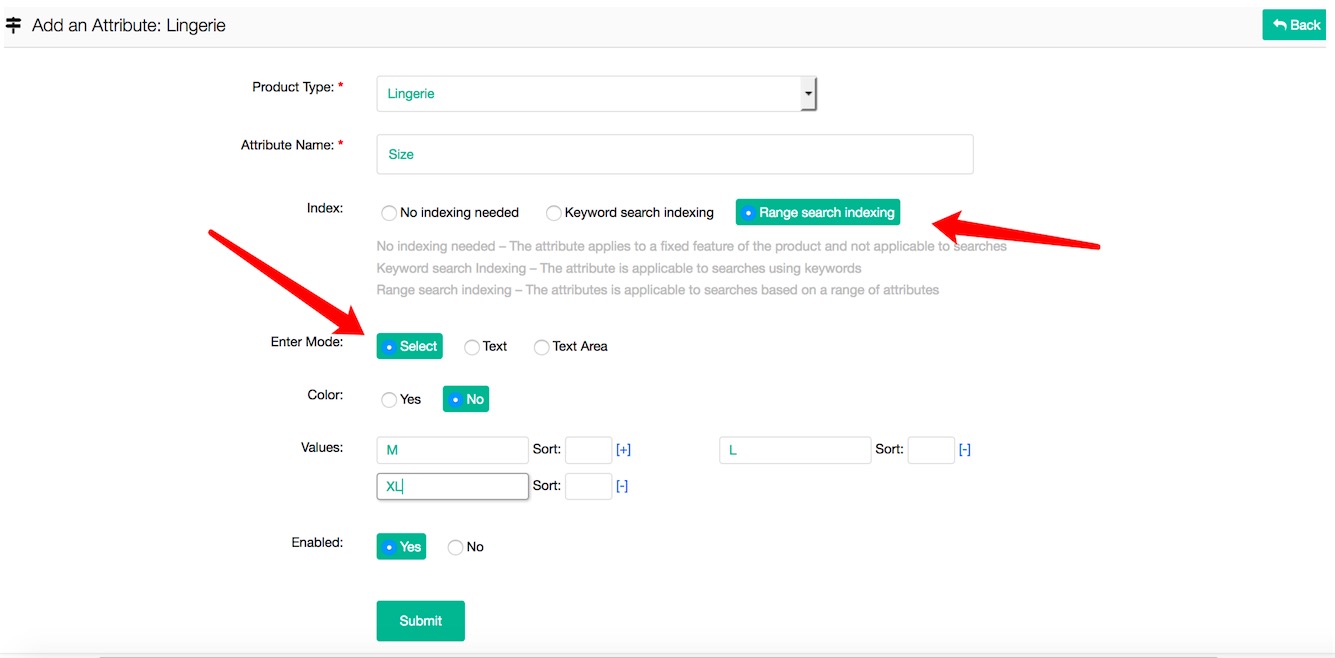Click the Attribute Name input field
Viewport: 1335px width, 658px height.
click(674, 154)
